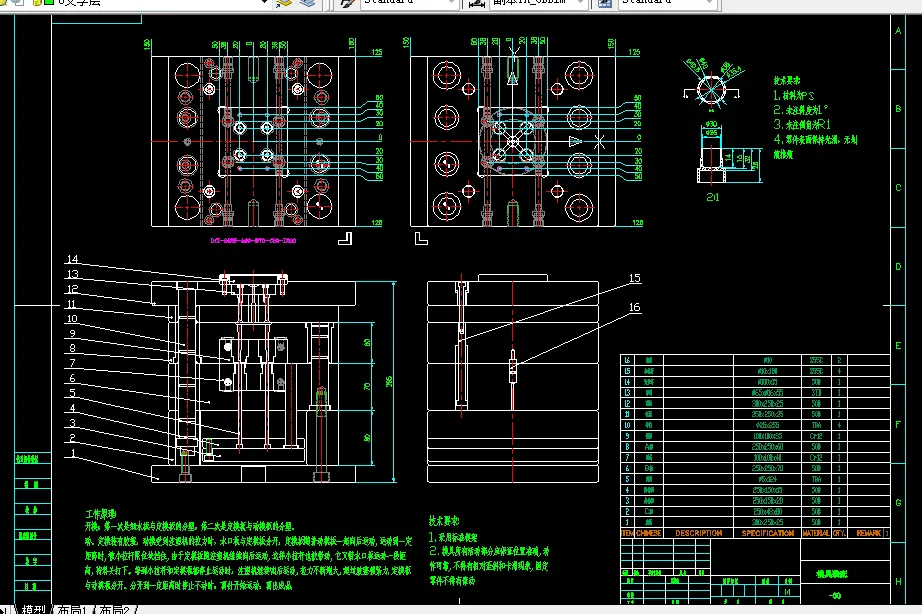The image size is (922, 614).
Task: Open the layer list dropdown showing 文字层
Action: (264, 2)
